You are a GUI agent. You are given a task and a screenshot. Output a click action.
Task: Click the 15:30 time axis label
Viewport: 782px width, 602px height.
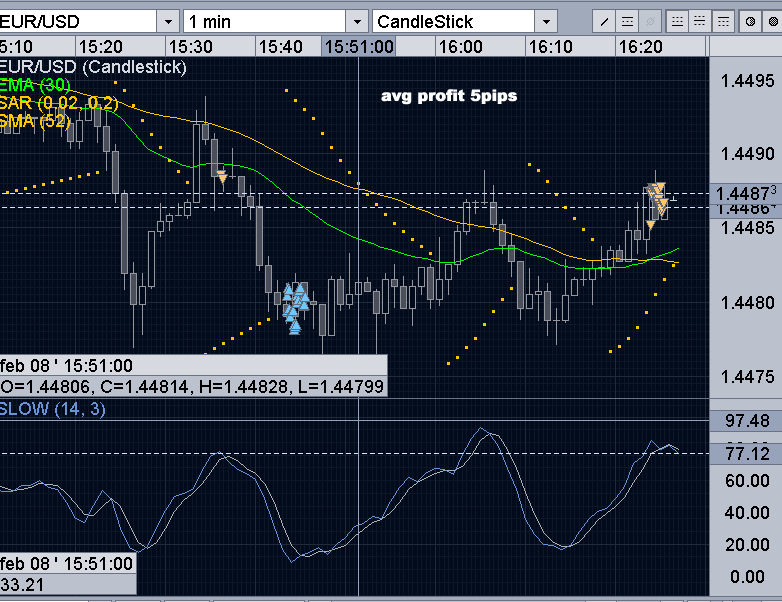tap(191, 47)
